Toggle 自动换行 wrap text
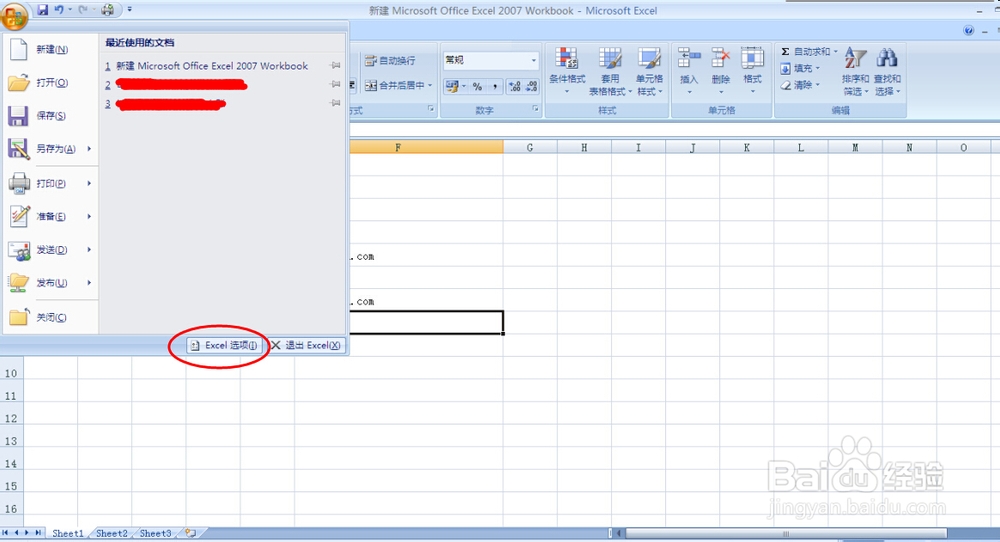The width and height of the screenshot is (1000, 542). click(390, 61)
